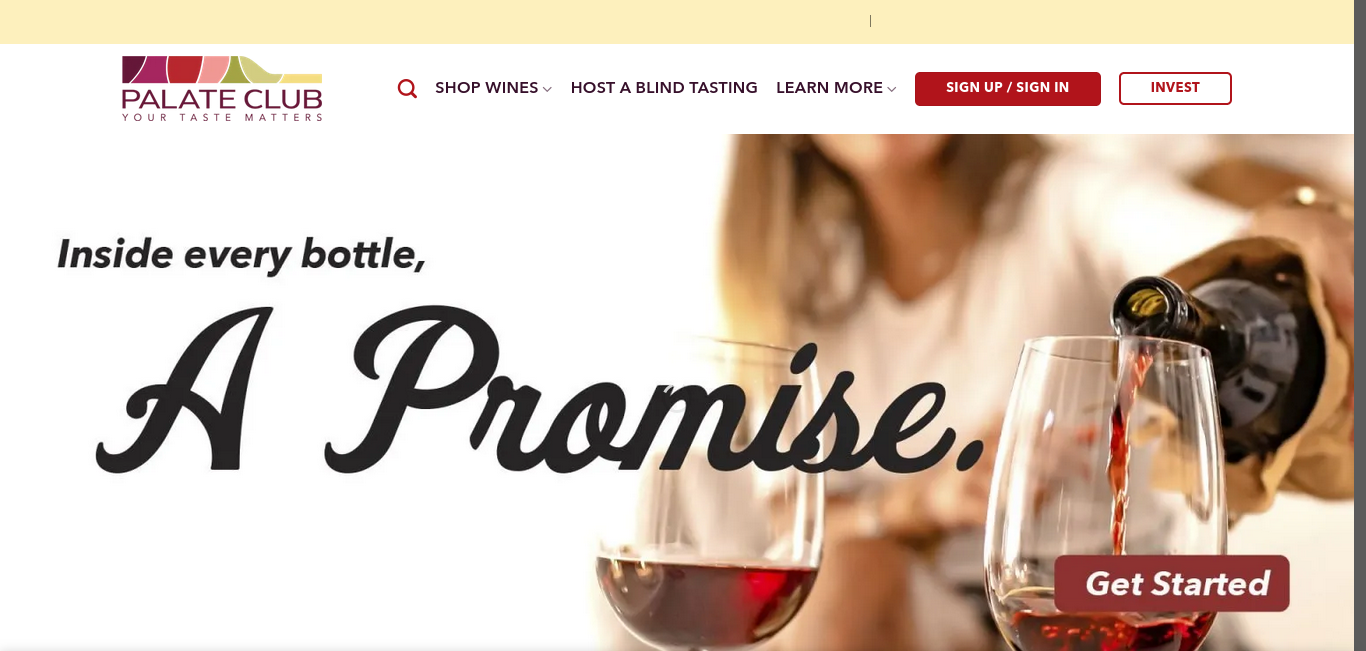Click the yellow announcement banner
Image resolution: width=1366 pixels, height=651 pixels.
pos(683,21)
